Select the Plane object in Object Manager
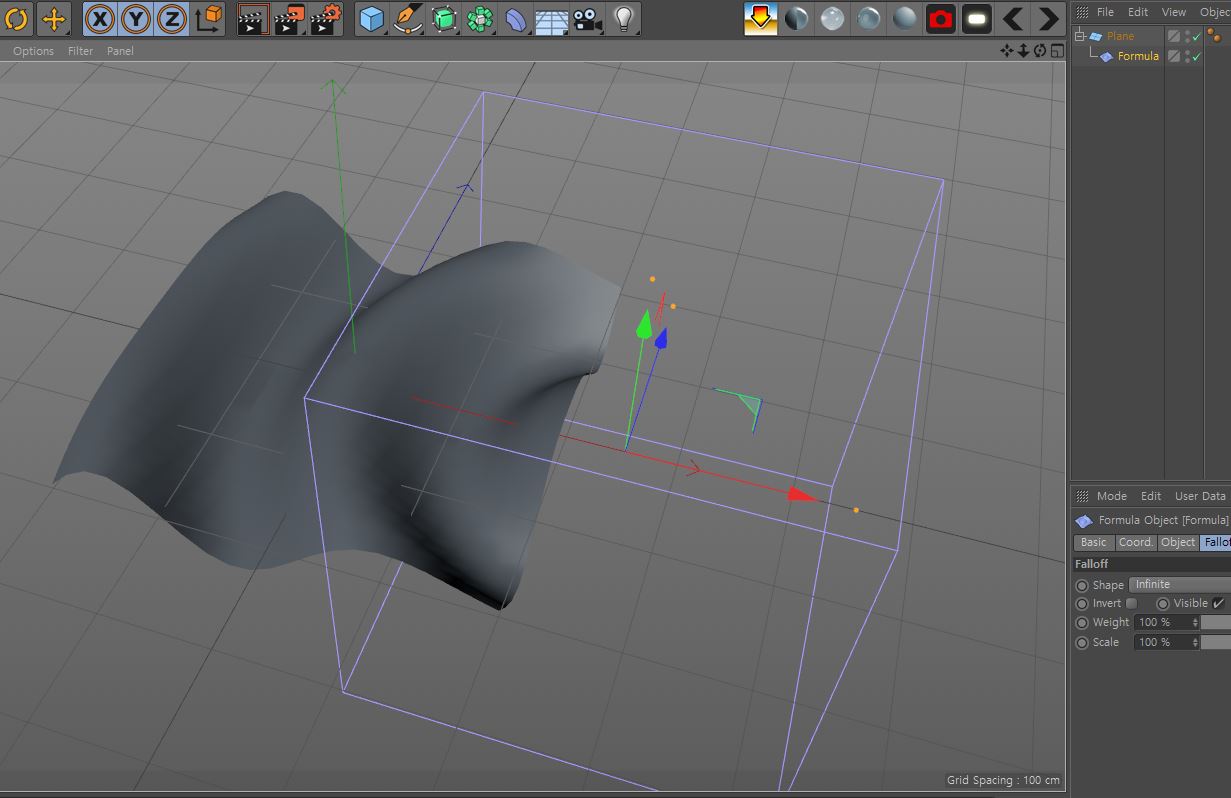The height and width of the screenshot is (798, 1231). 1120,36
